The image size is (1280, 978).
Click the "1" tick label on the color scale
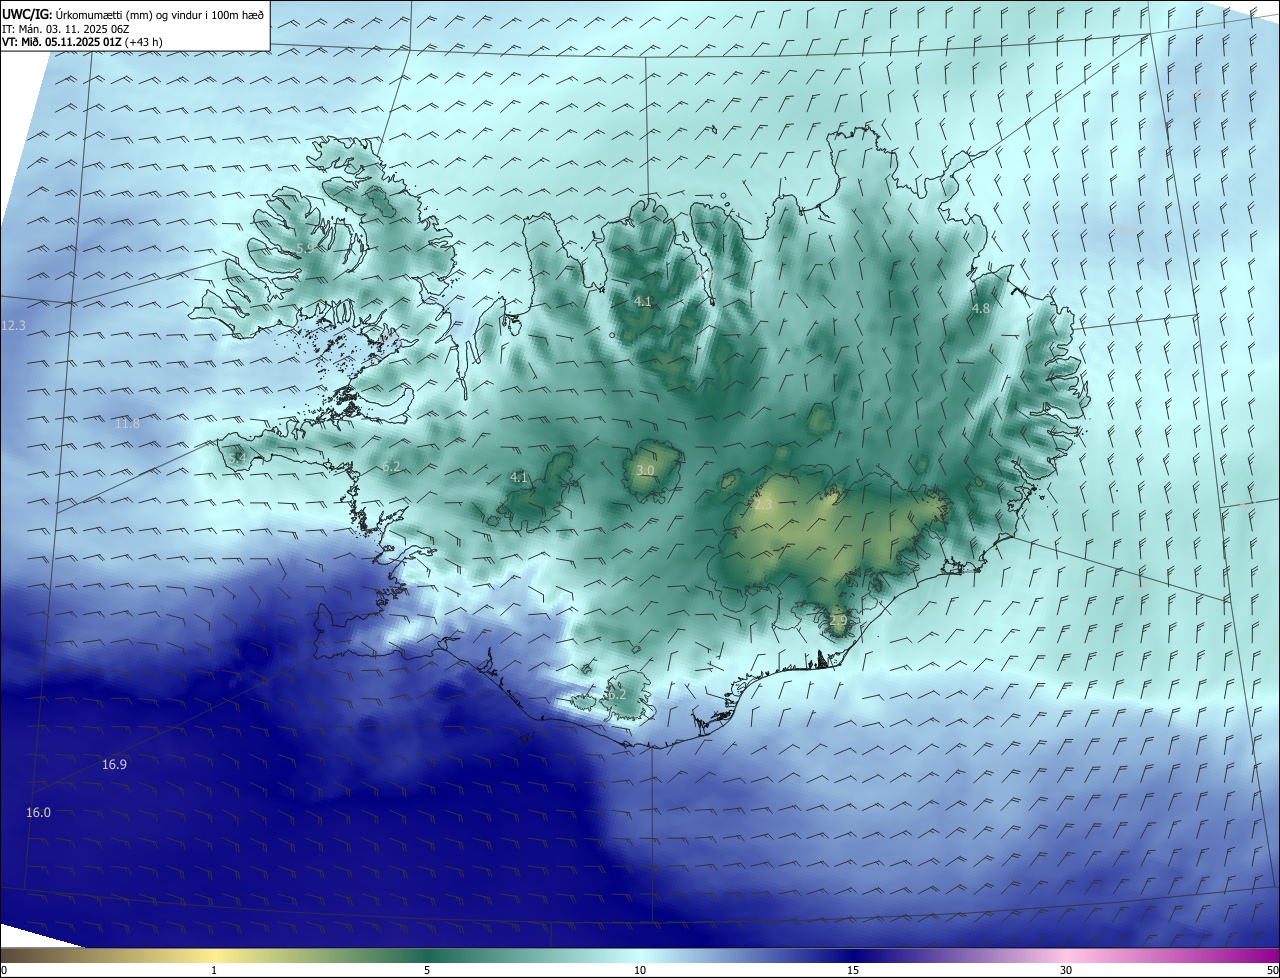214,971
